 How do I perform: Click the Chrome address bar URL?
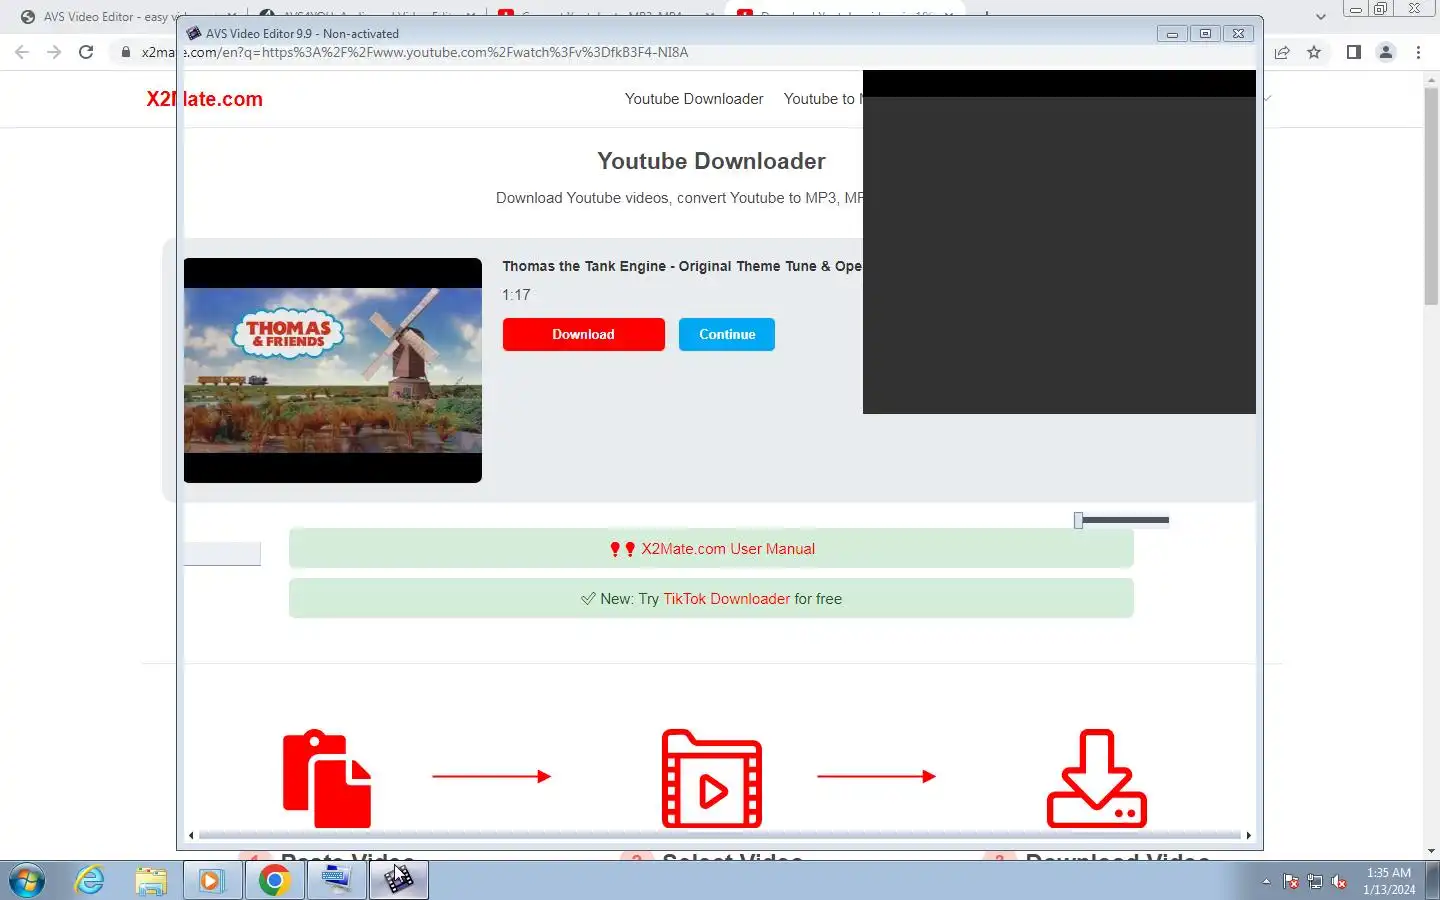coord(415,52)
